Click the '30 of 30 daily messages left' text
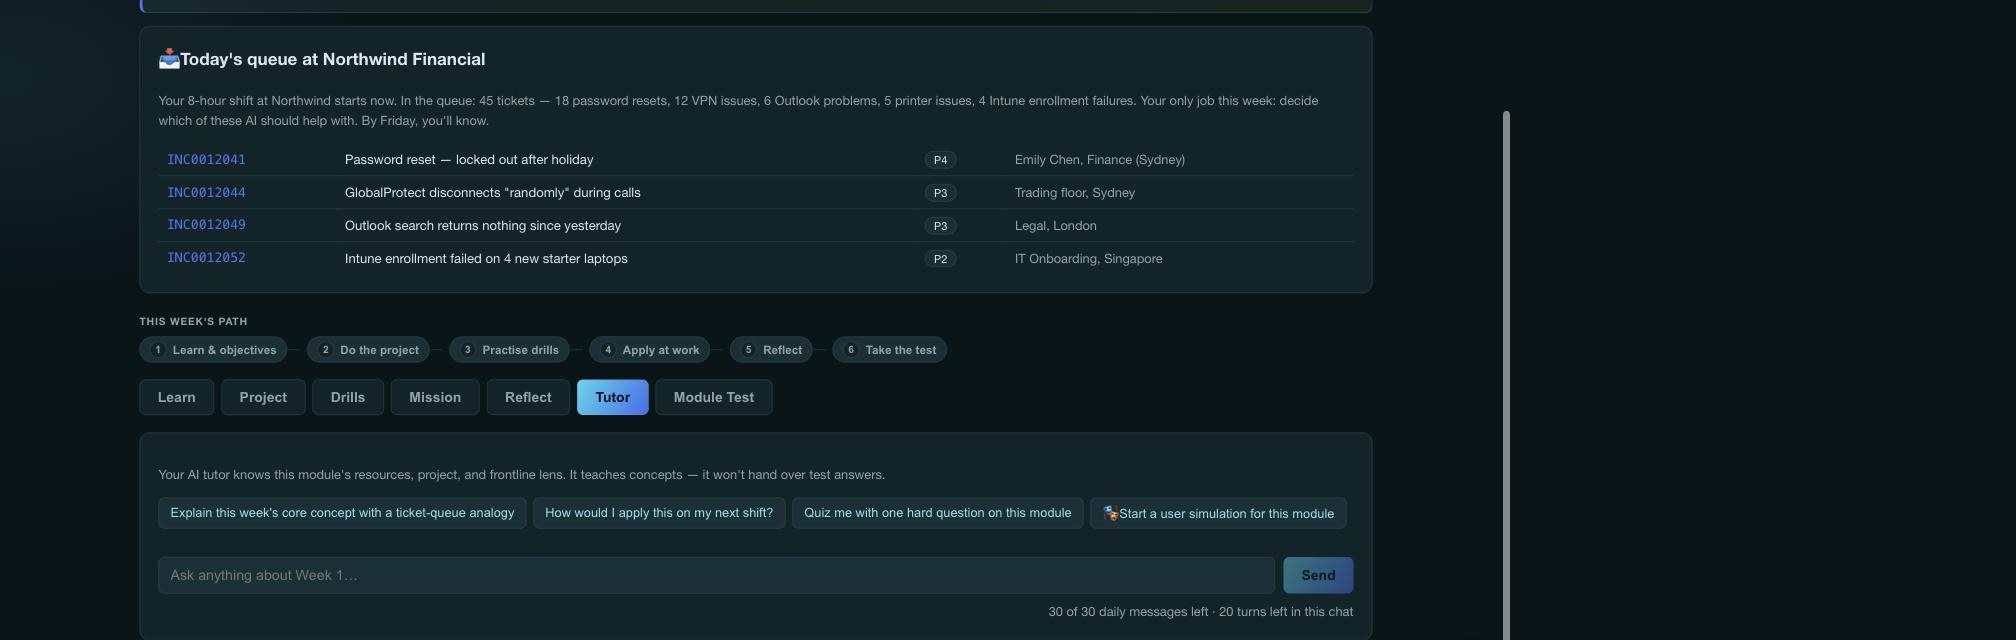The width and height of the screenshot is (2016, 640). click(x=1128, y=612)
